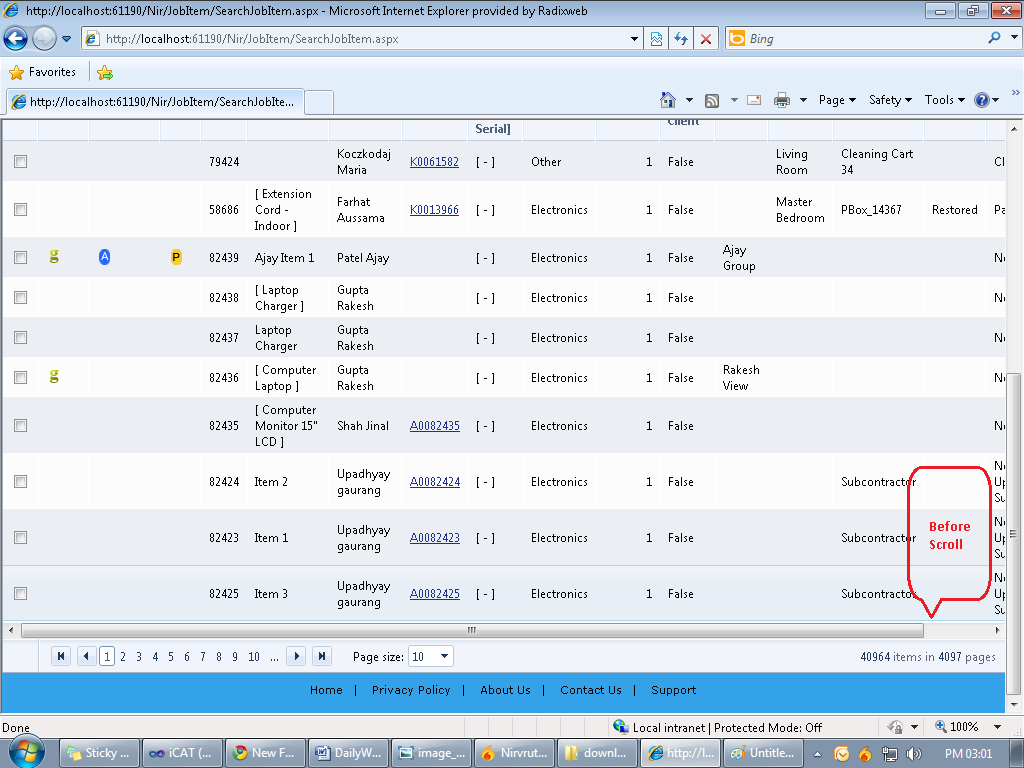
Task: Click the RSS feeds icon
Action: pyautogui.click(x=712, y=101)
